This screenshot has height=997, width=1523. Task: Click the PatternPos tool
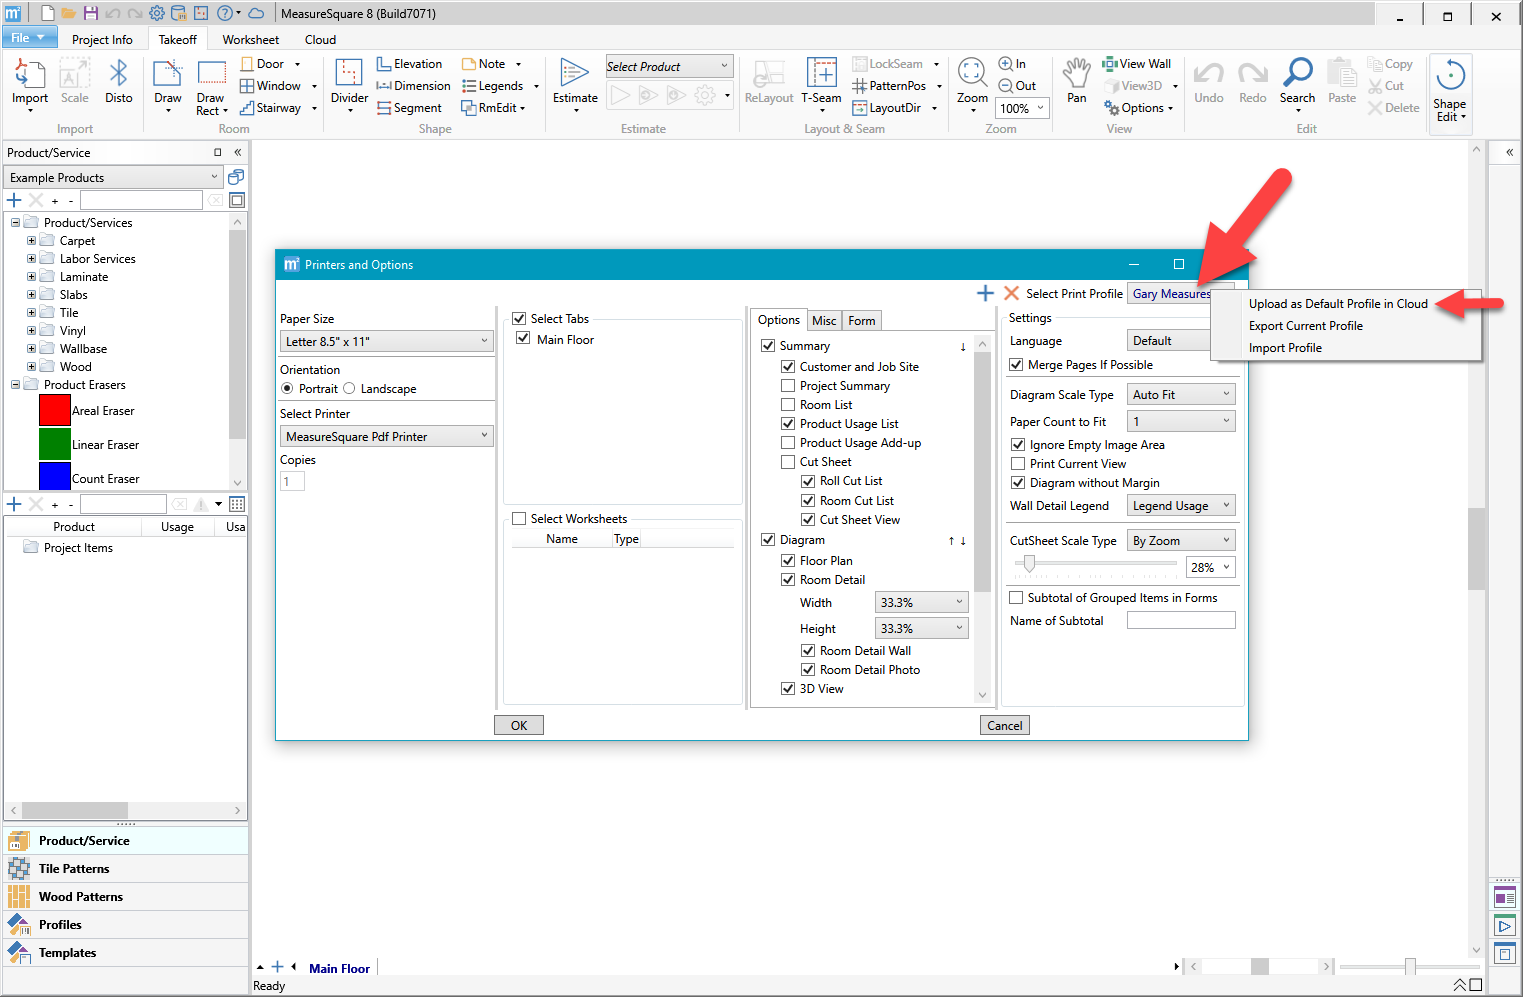coord(897,86)
